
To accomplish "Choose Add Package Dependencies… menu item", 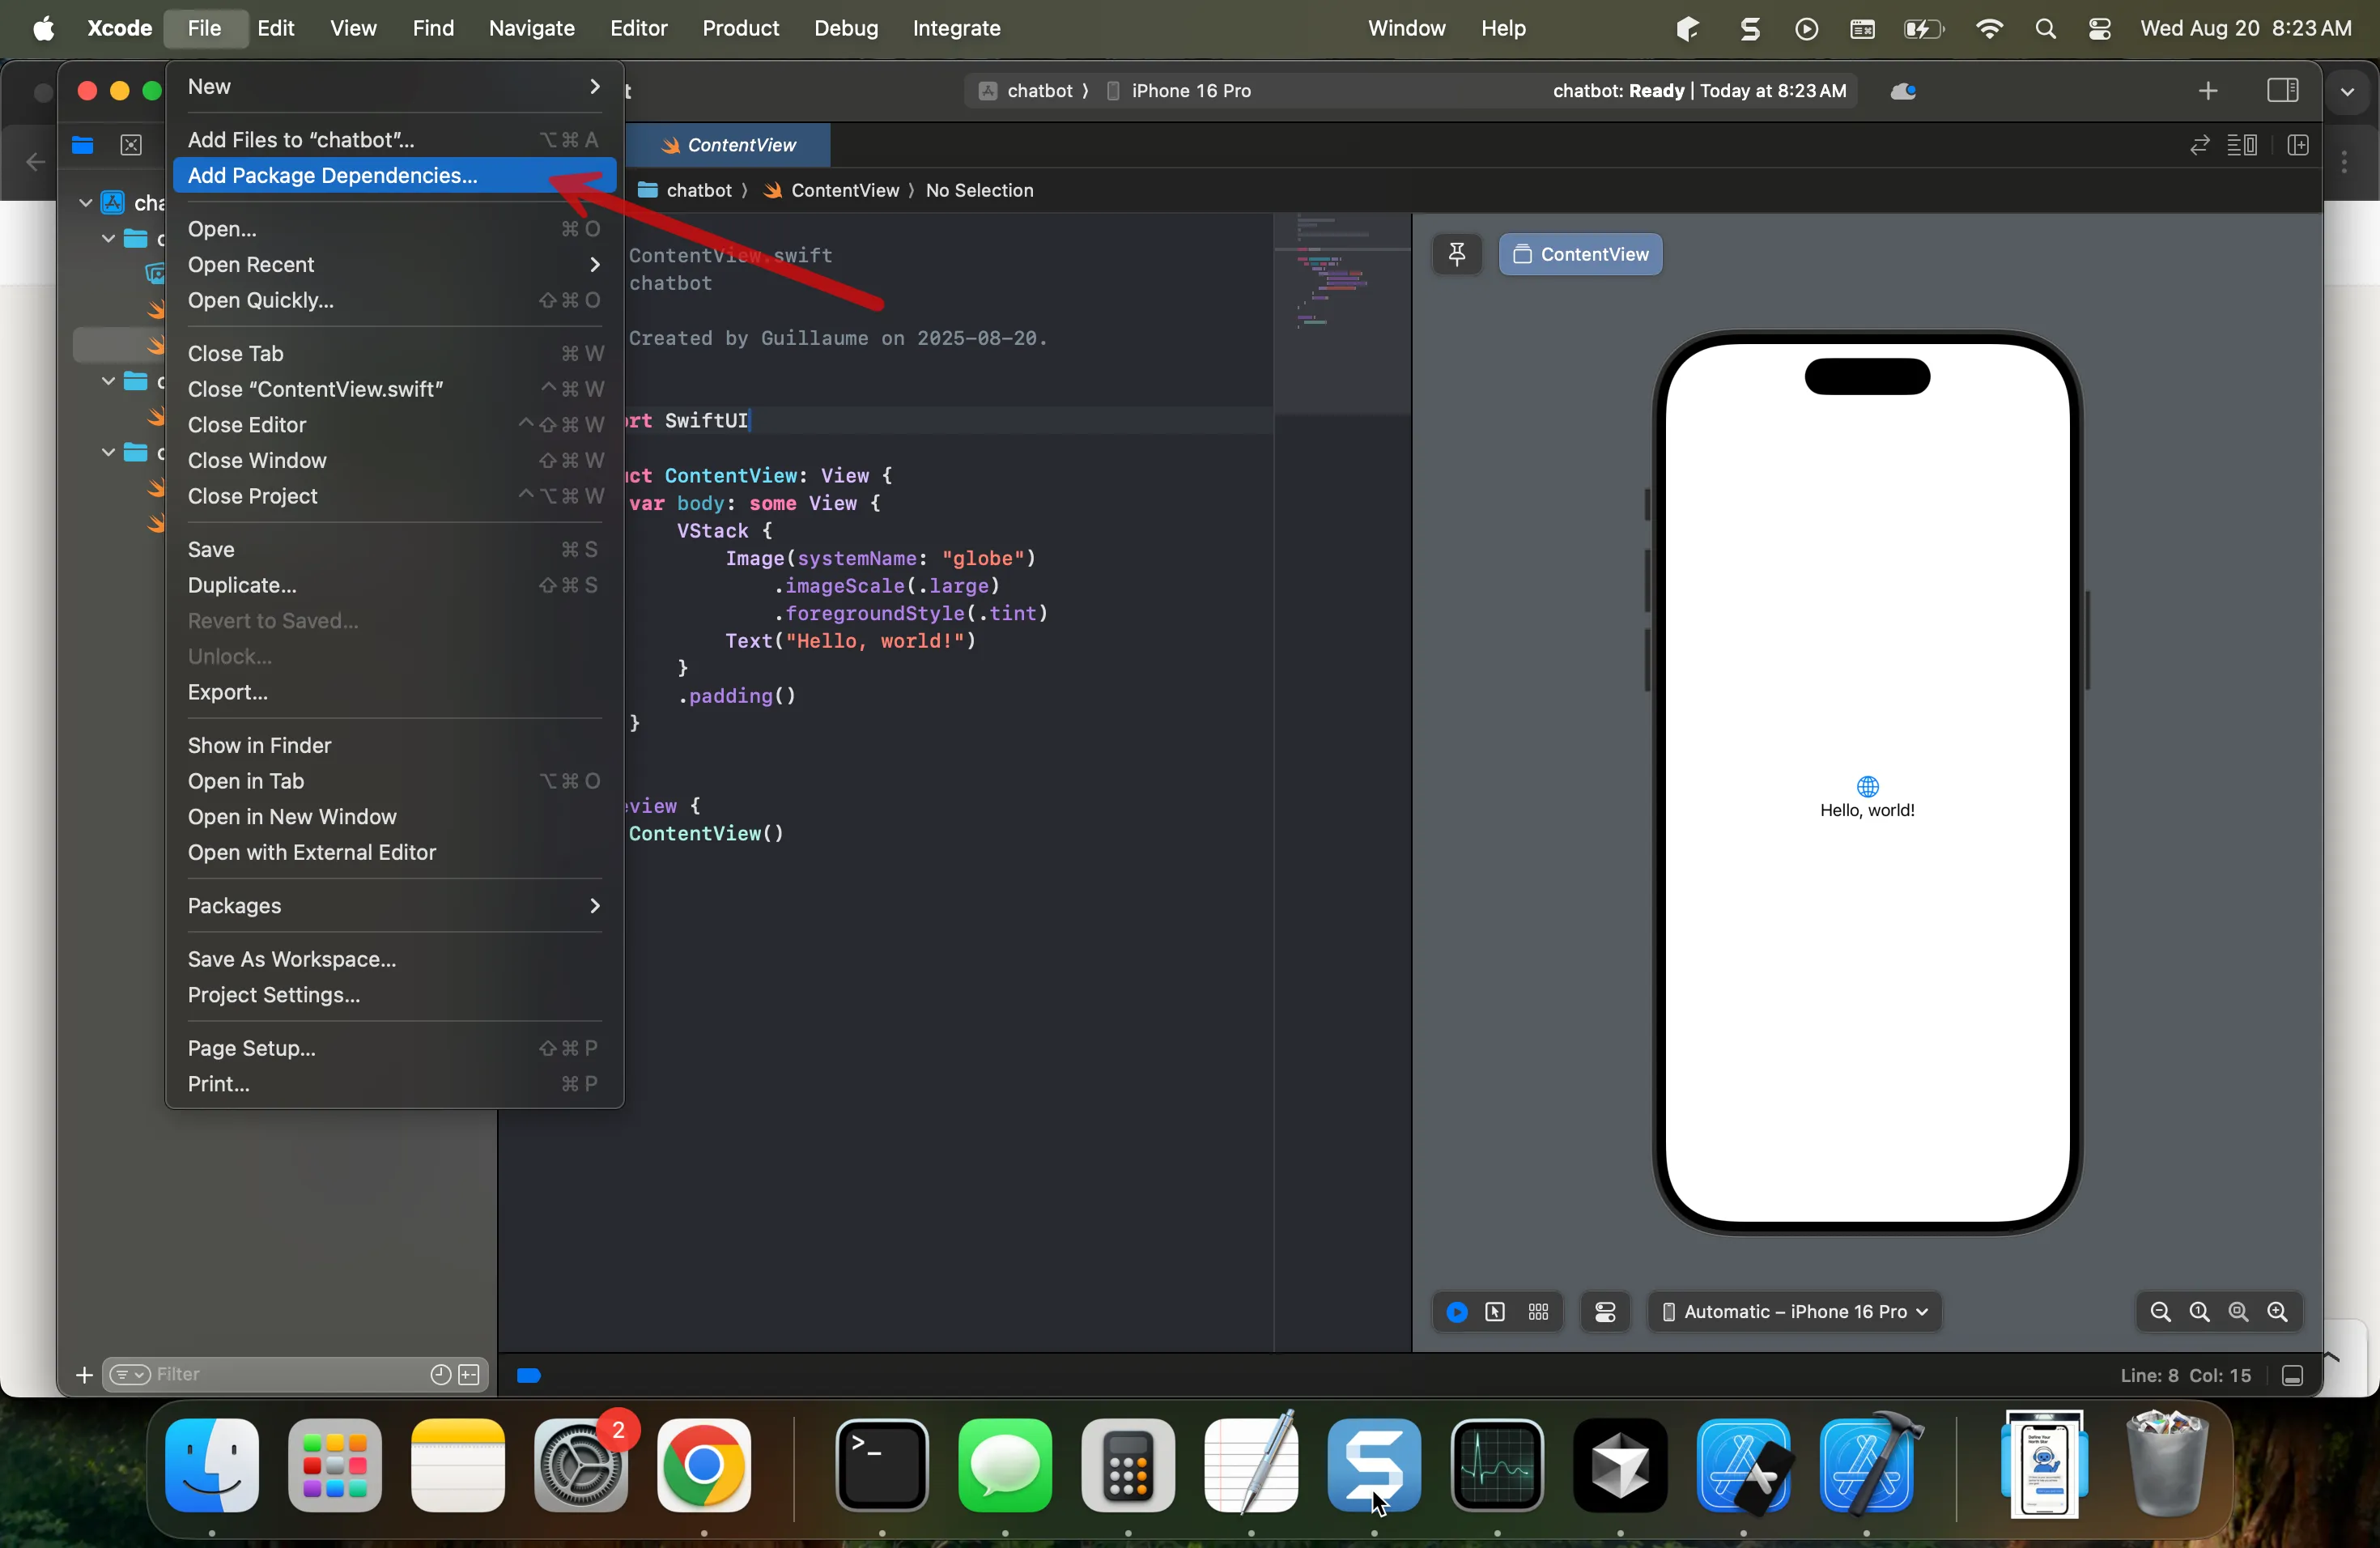I will (333, 175).
